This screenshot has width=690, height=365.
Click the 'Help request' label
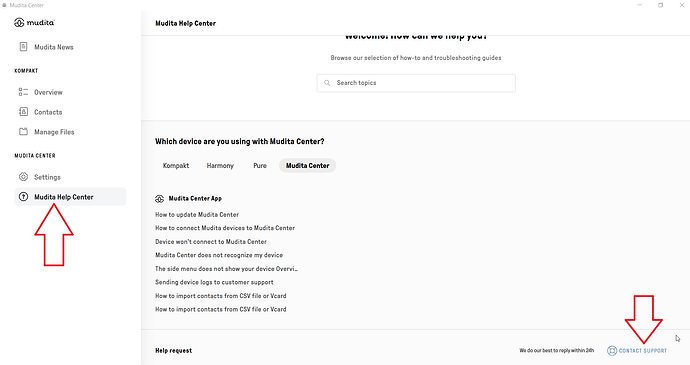[x=173, y=350]
